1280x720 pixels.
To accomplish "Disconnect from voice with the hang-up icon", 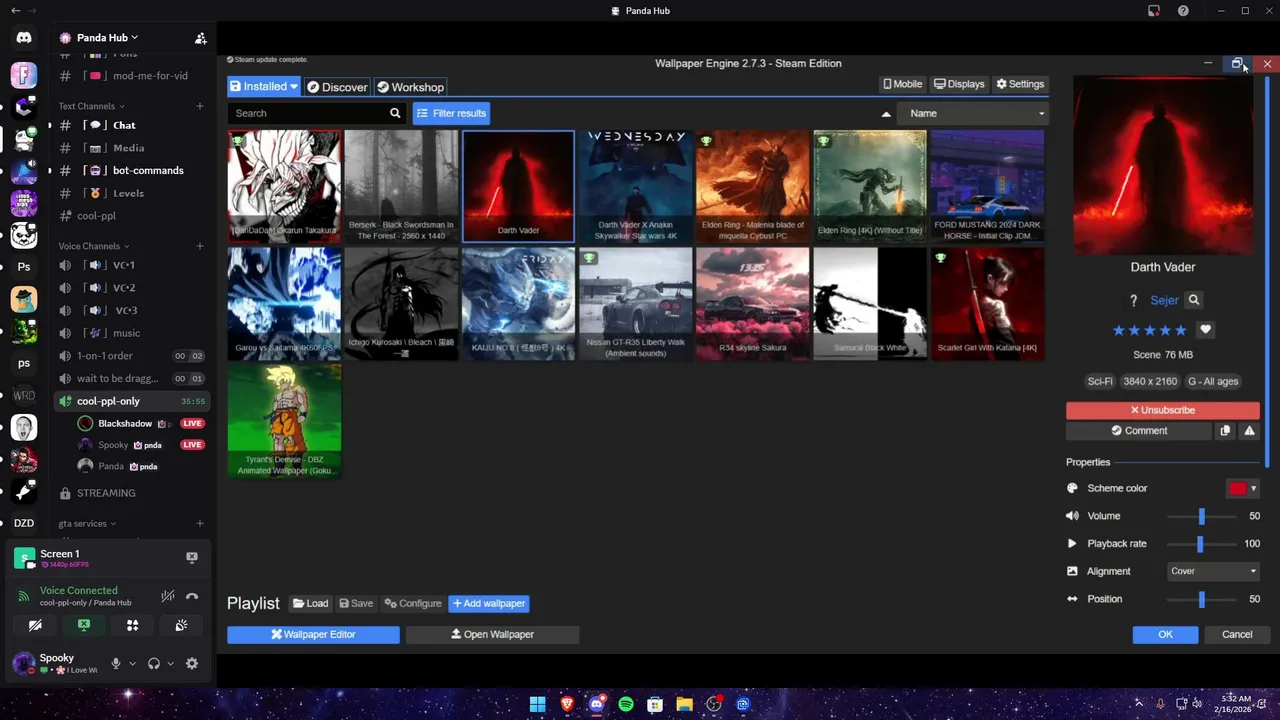I will click(192, 596).
